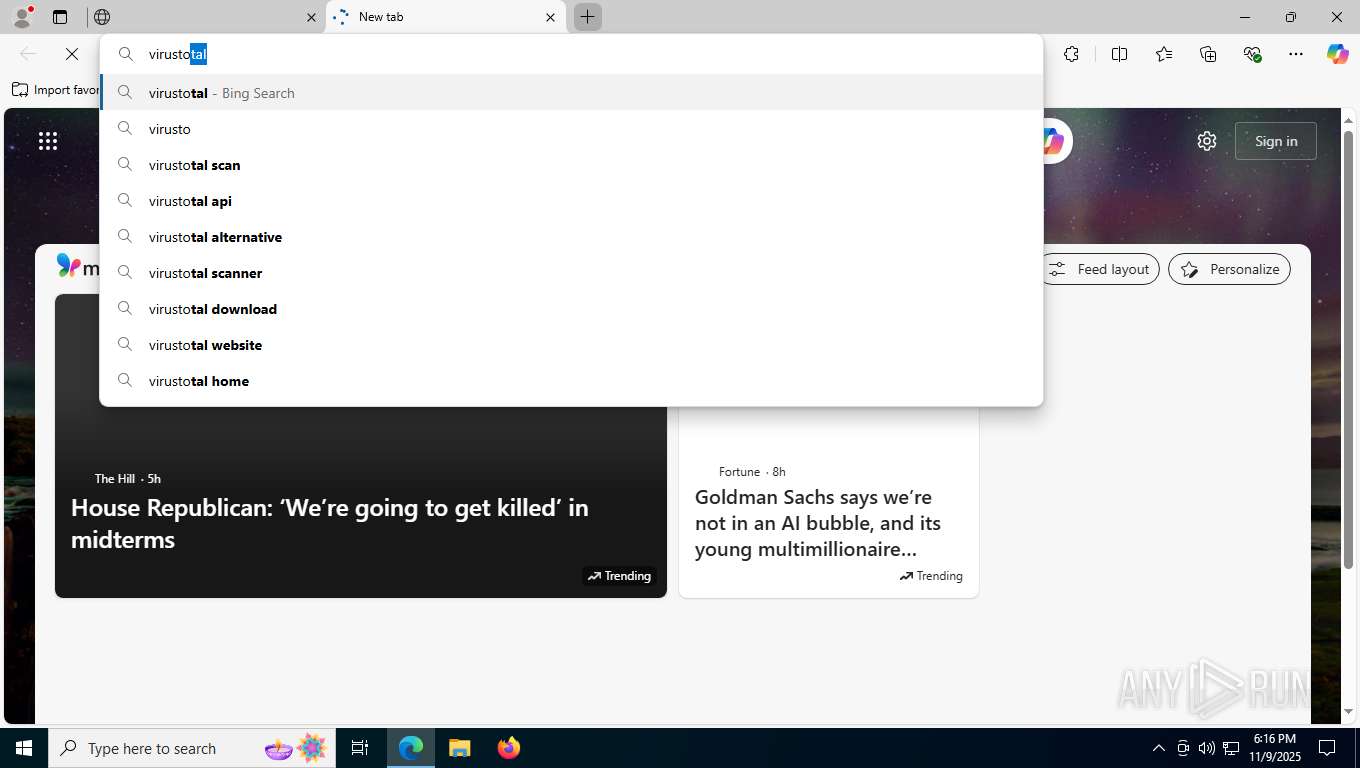Image resolution: width=1360 pixels, height=768 pixels.
Task: Click the Sign in button
Action: pyautogui.click(x=1276, y=141)
